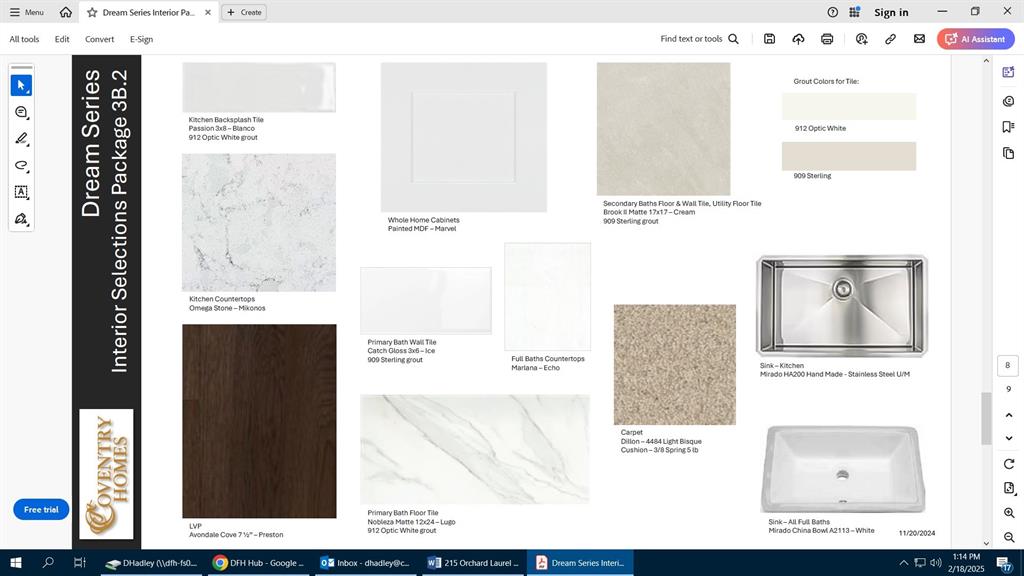Open Task View on the taskbar
The height and width of the screenshot is (576, 1024).
(x=79, y=562)
